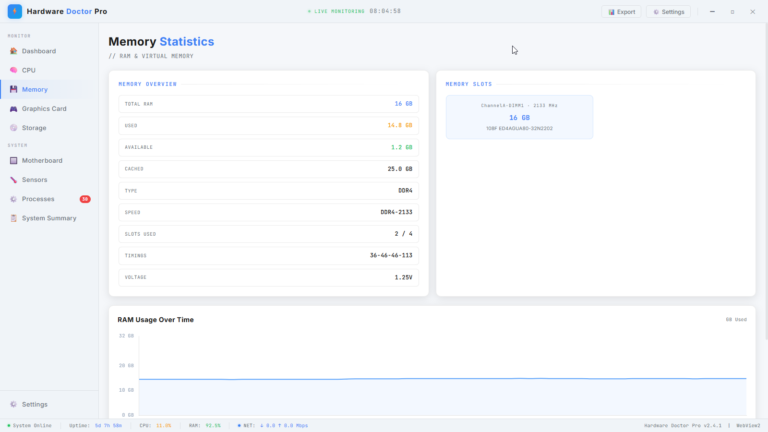Click the Hardware Doctor Pro version text
This screenshot has width=768, height=432.
click(x=683, y=426)
